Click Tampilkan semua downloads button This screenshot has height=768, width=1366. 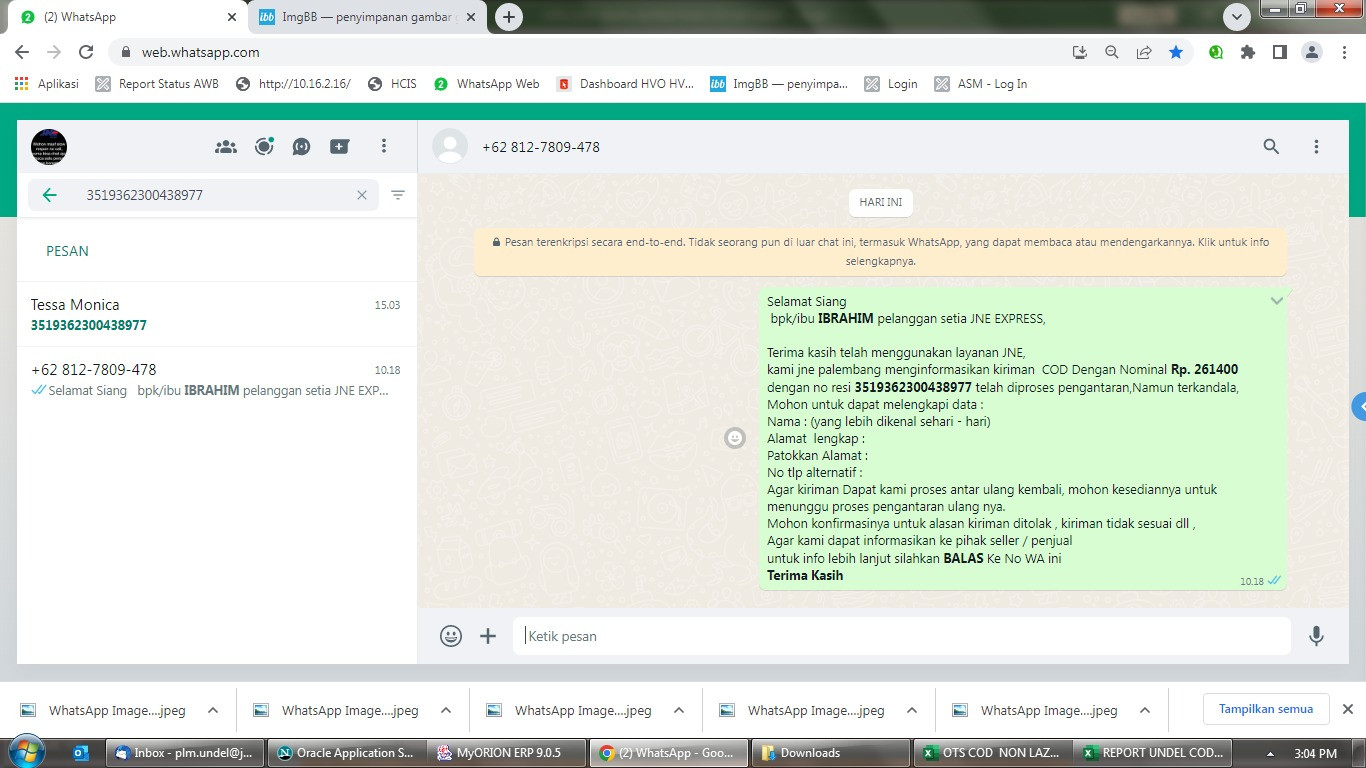point(1265,709)
